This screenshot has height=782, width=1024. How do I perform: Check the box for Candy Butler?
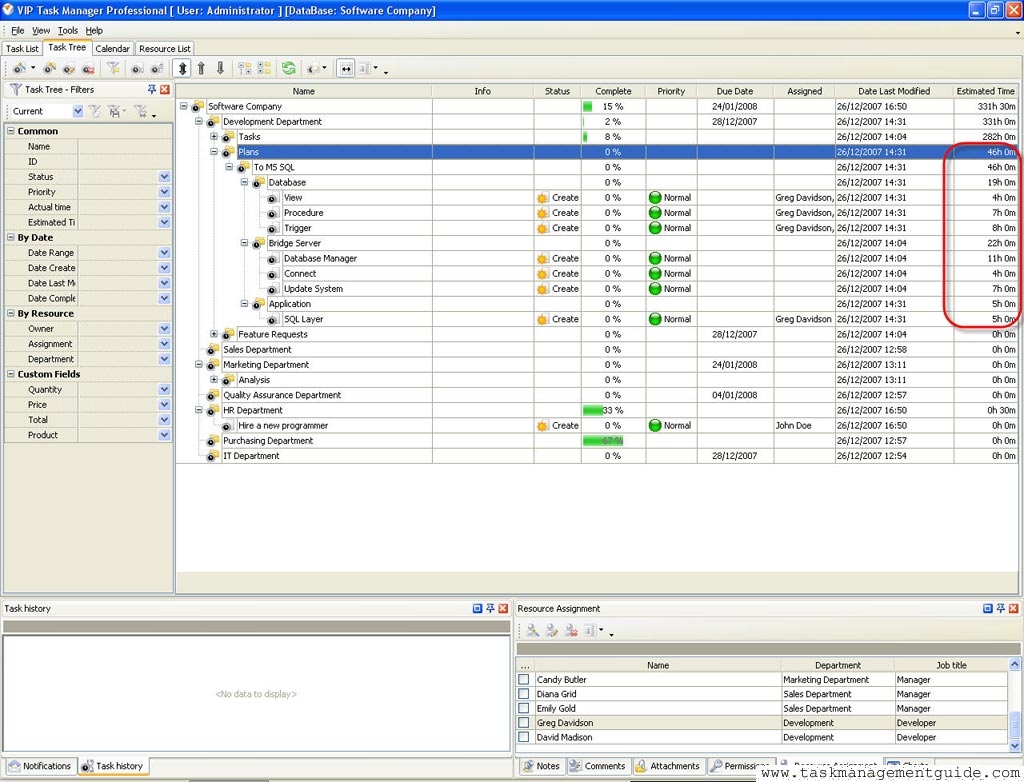(524, 679)
